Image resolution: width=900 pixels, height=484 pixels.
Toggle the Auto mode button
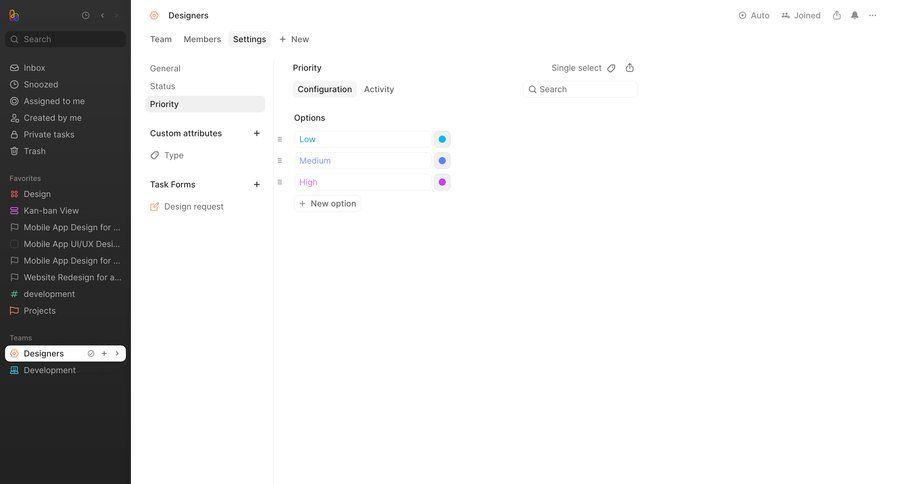[754, 15]
